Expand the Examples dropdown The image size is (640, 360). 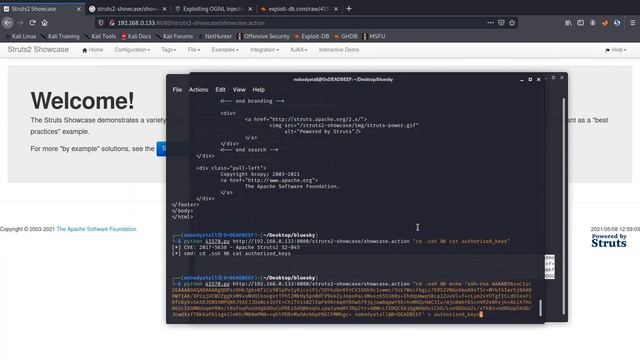tap(225, 50)
